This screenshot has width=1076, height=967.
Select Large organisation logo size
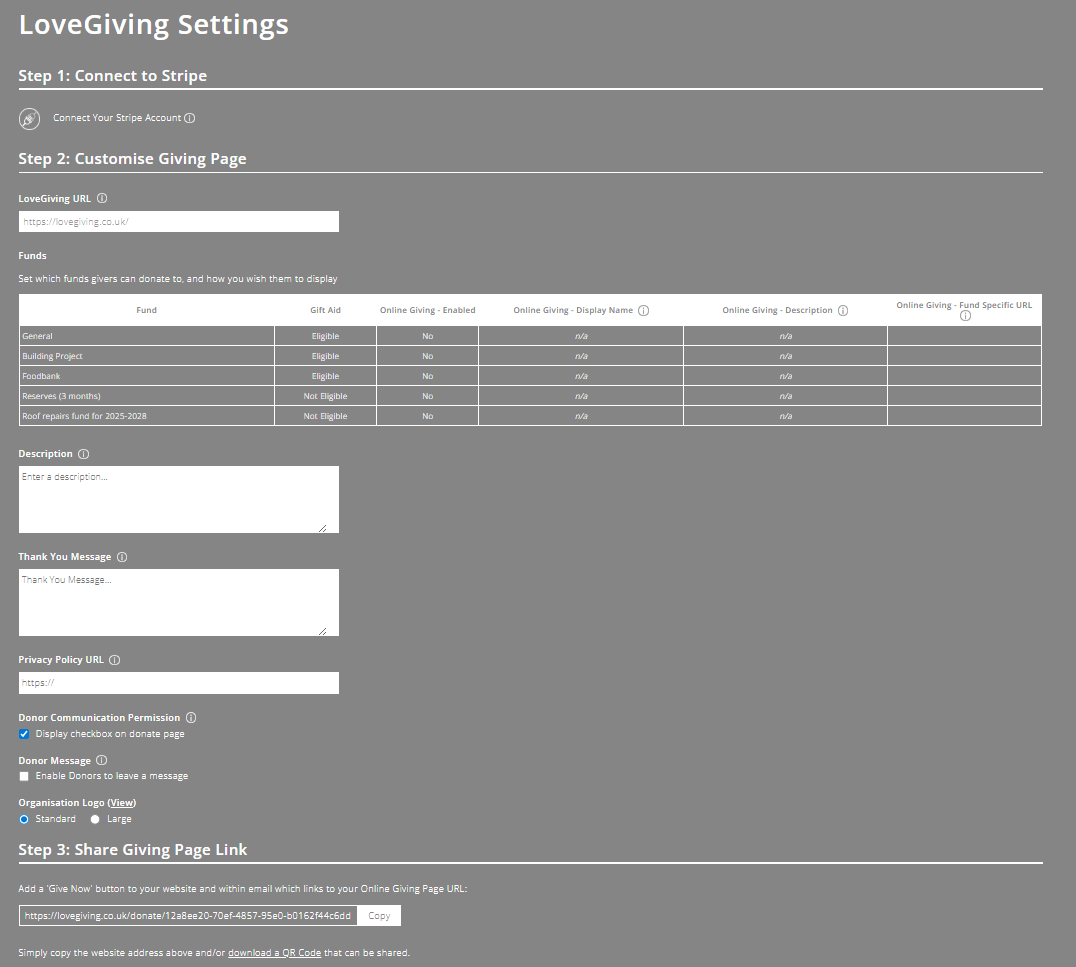[x=95, y=819]
